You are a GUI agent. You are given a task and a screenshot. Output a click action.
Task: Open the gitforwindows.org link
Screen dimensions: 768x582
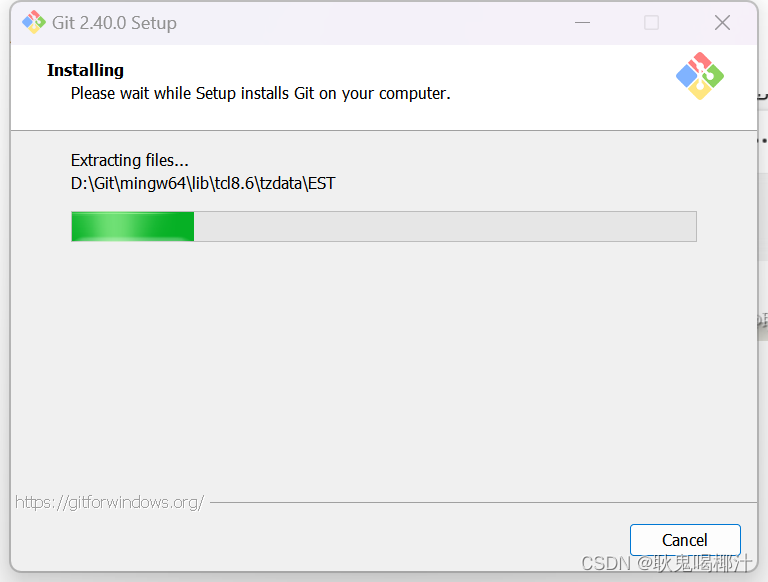point(110,502)
